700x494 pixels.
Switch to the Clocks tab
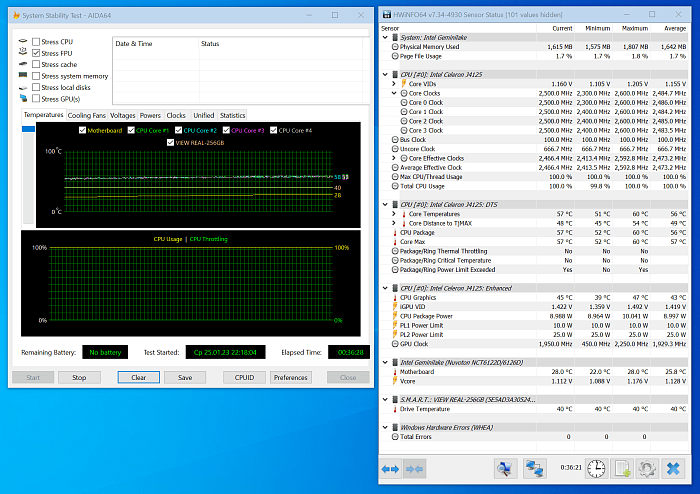[176, 115]
